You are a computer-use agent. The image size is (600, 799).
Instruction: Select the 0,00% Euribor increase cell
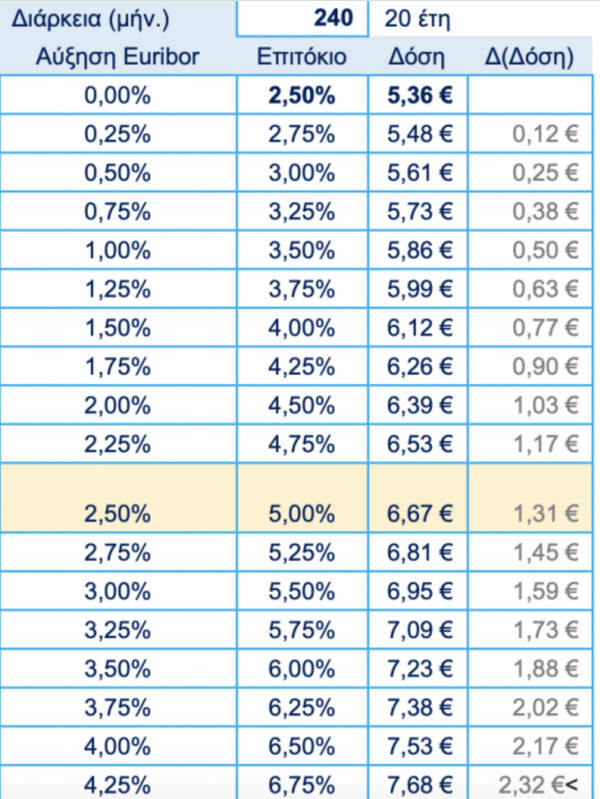(x=118, y=96)
